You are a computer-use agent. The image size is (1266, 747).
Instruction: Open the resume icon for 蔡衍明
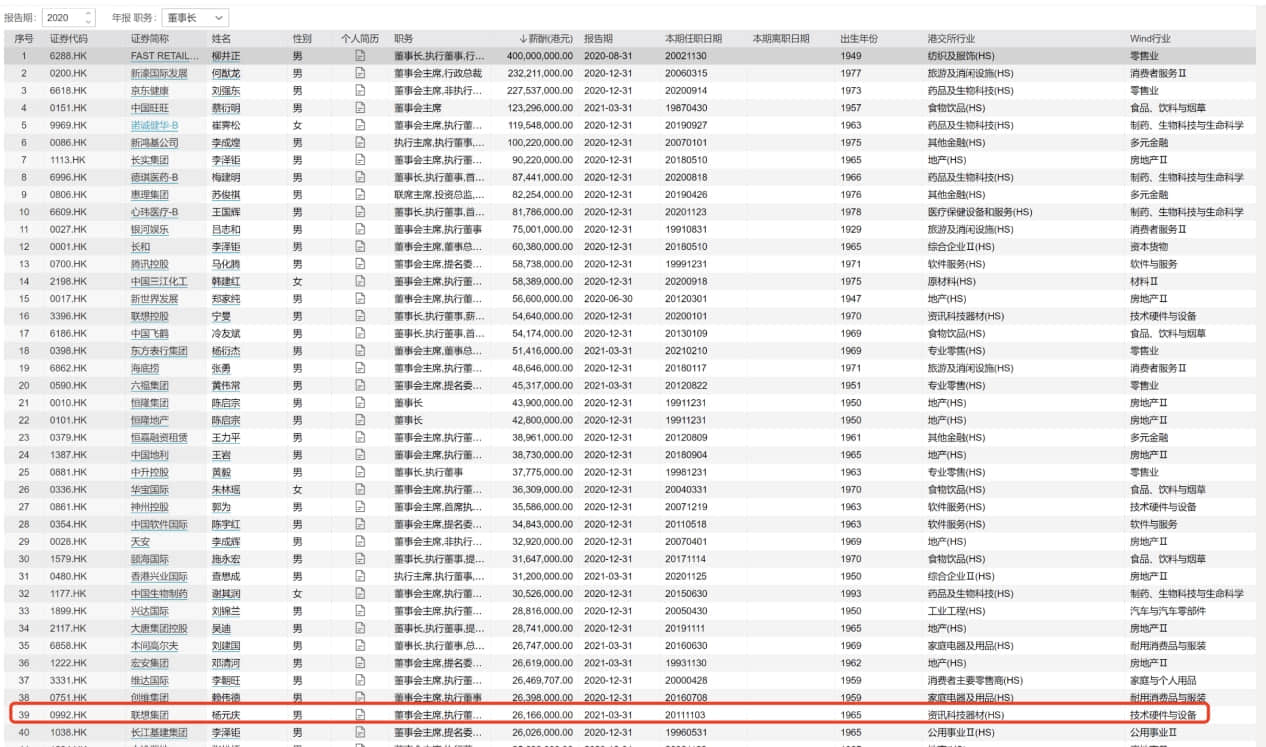pos(360,108)
